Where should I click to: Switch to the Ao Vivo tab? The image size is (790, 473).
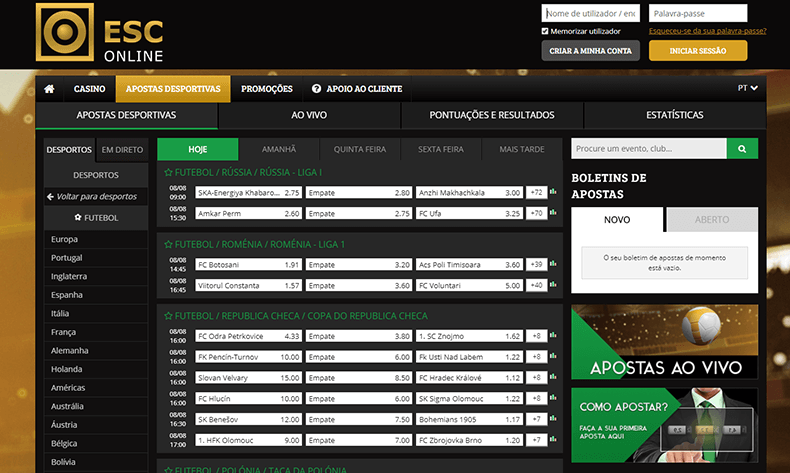309,115
